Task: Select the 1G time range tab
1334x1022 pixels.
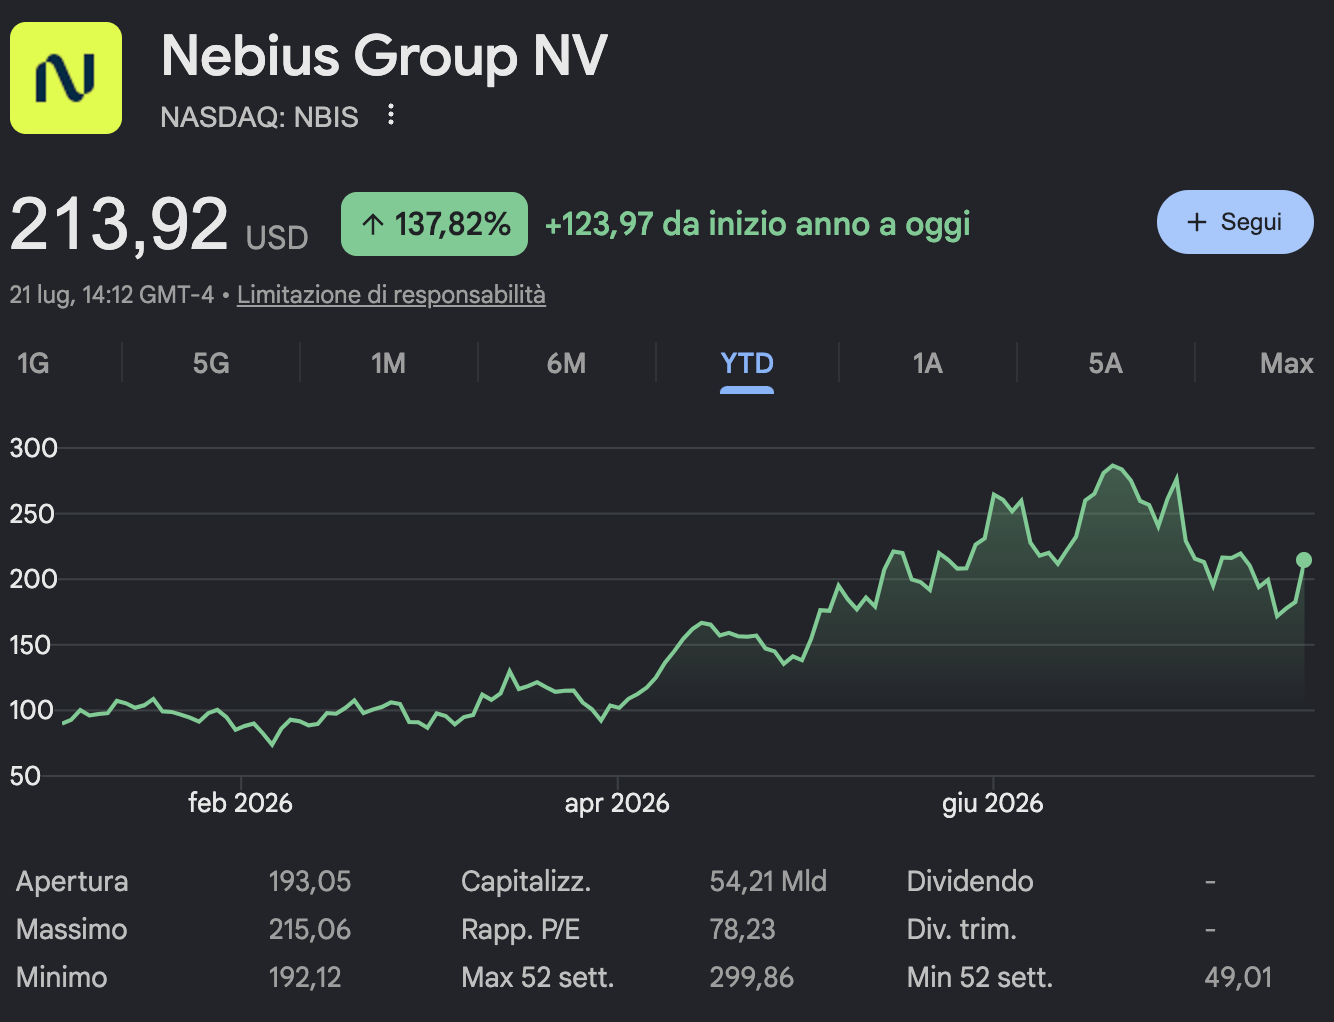Action: pyautogui.click(x=33, y=363)
